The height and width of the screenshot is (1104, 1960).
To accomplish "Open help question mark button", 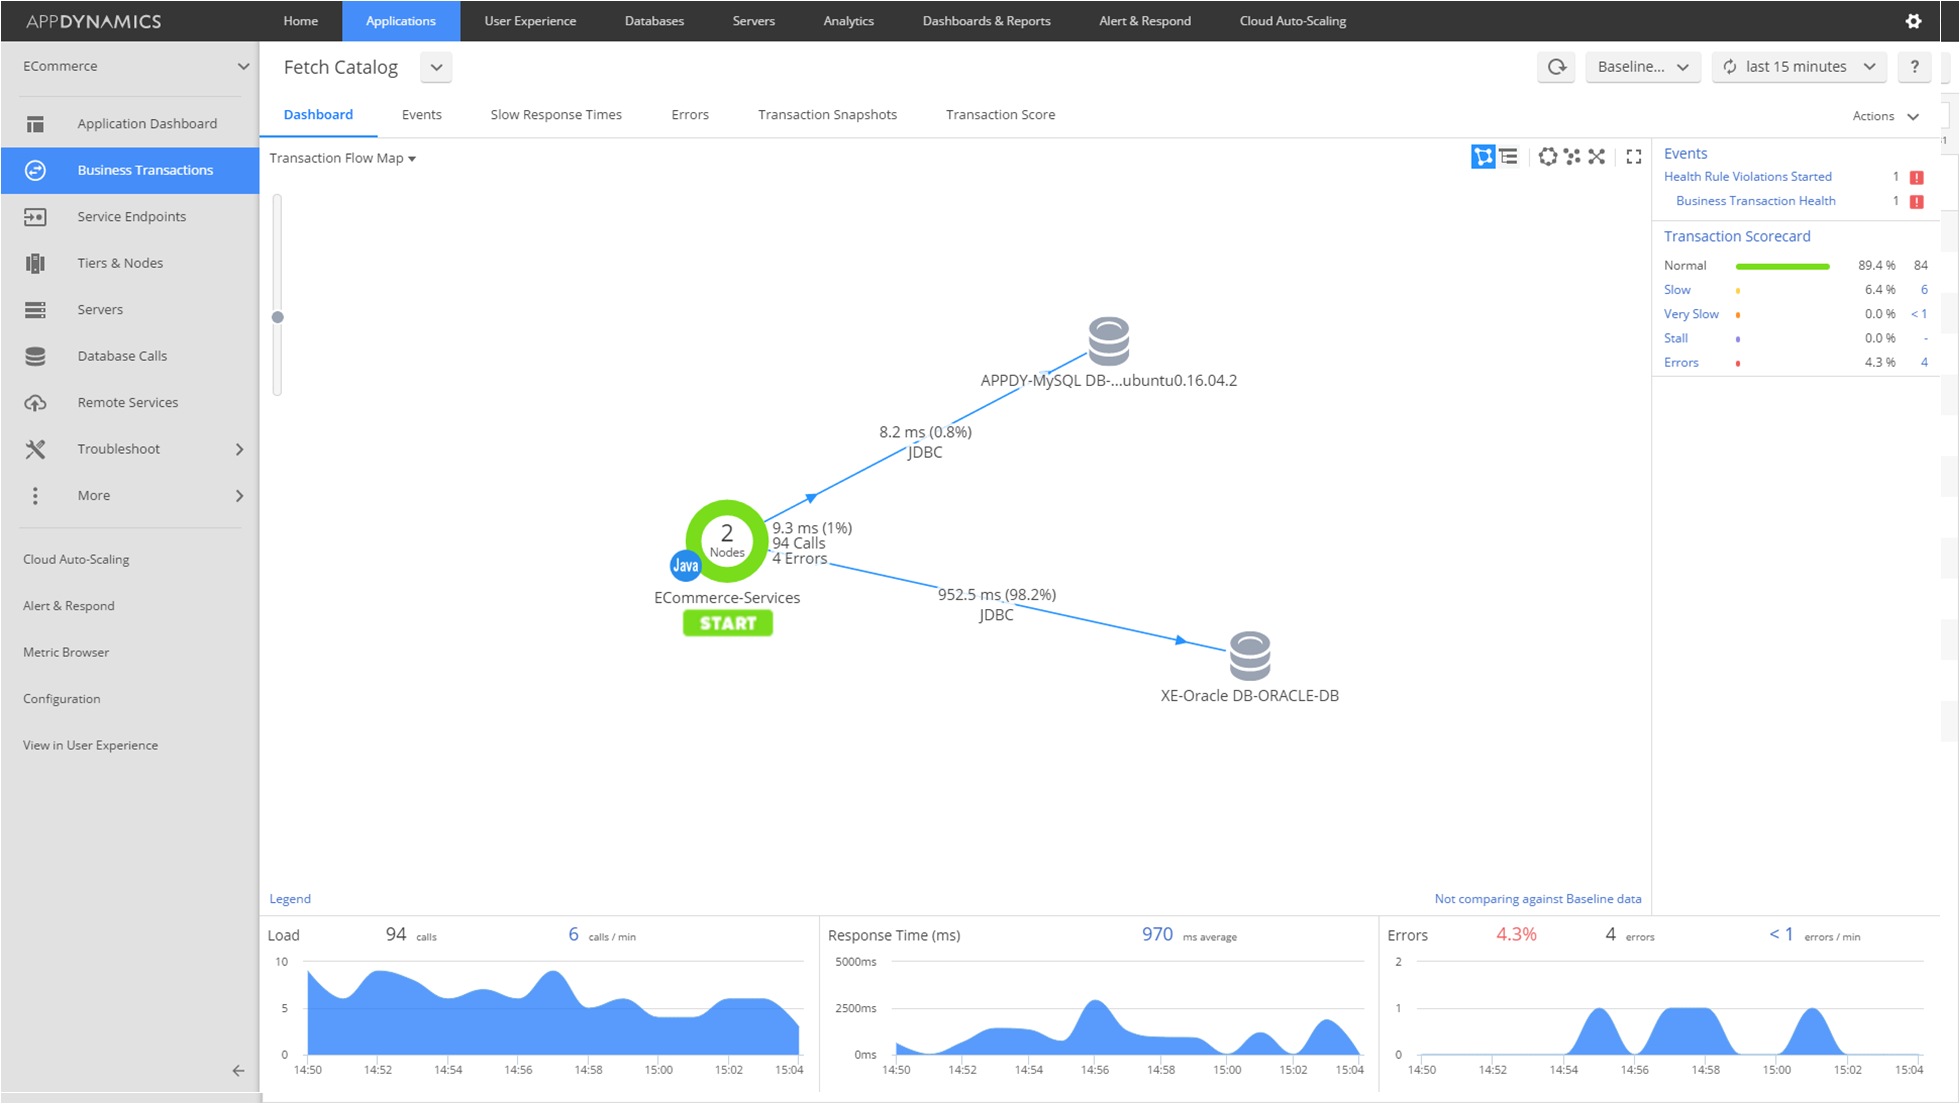I will [1914, 67].
